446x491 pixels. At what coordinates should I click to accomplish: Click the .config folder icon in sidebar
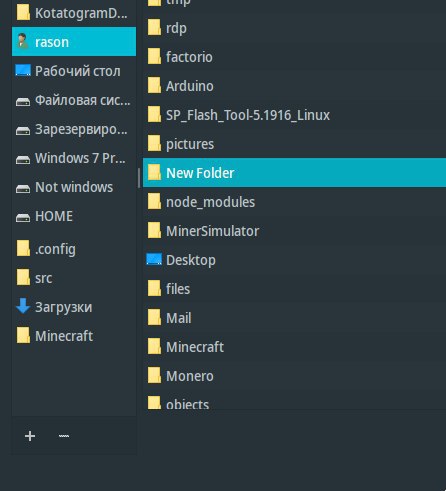pos(23,248)
